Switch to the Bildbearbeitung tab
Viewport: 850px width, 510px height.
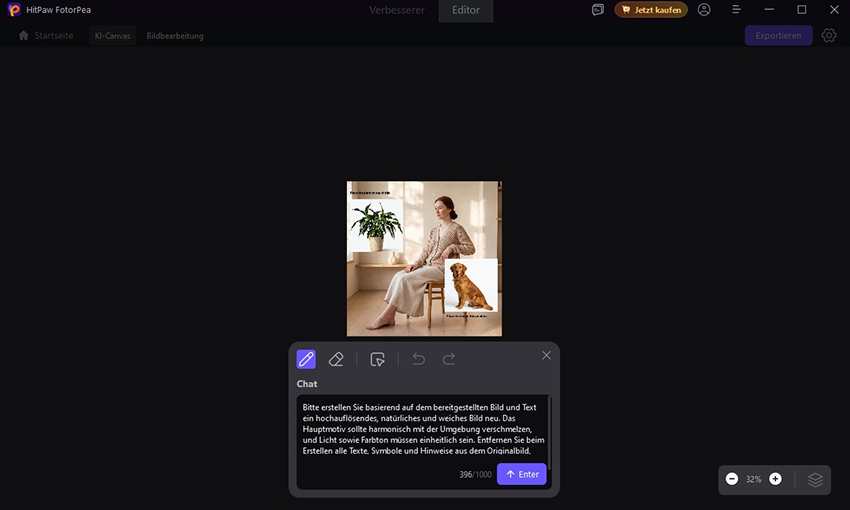175,36
